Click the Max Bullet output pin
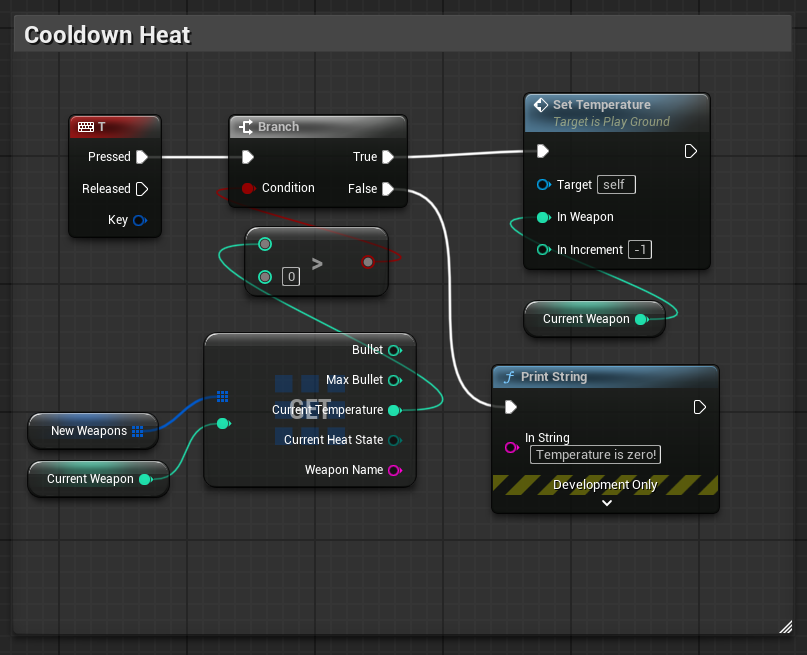Screen dimensions: 807x655 coord(395,380)
